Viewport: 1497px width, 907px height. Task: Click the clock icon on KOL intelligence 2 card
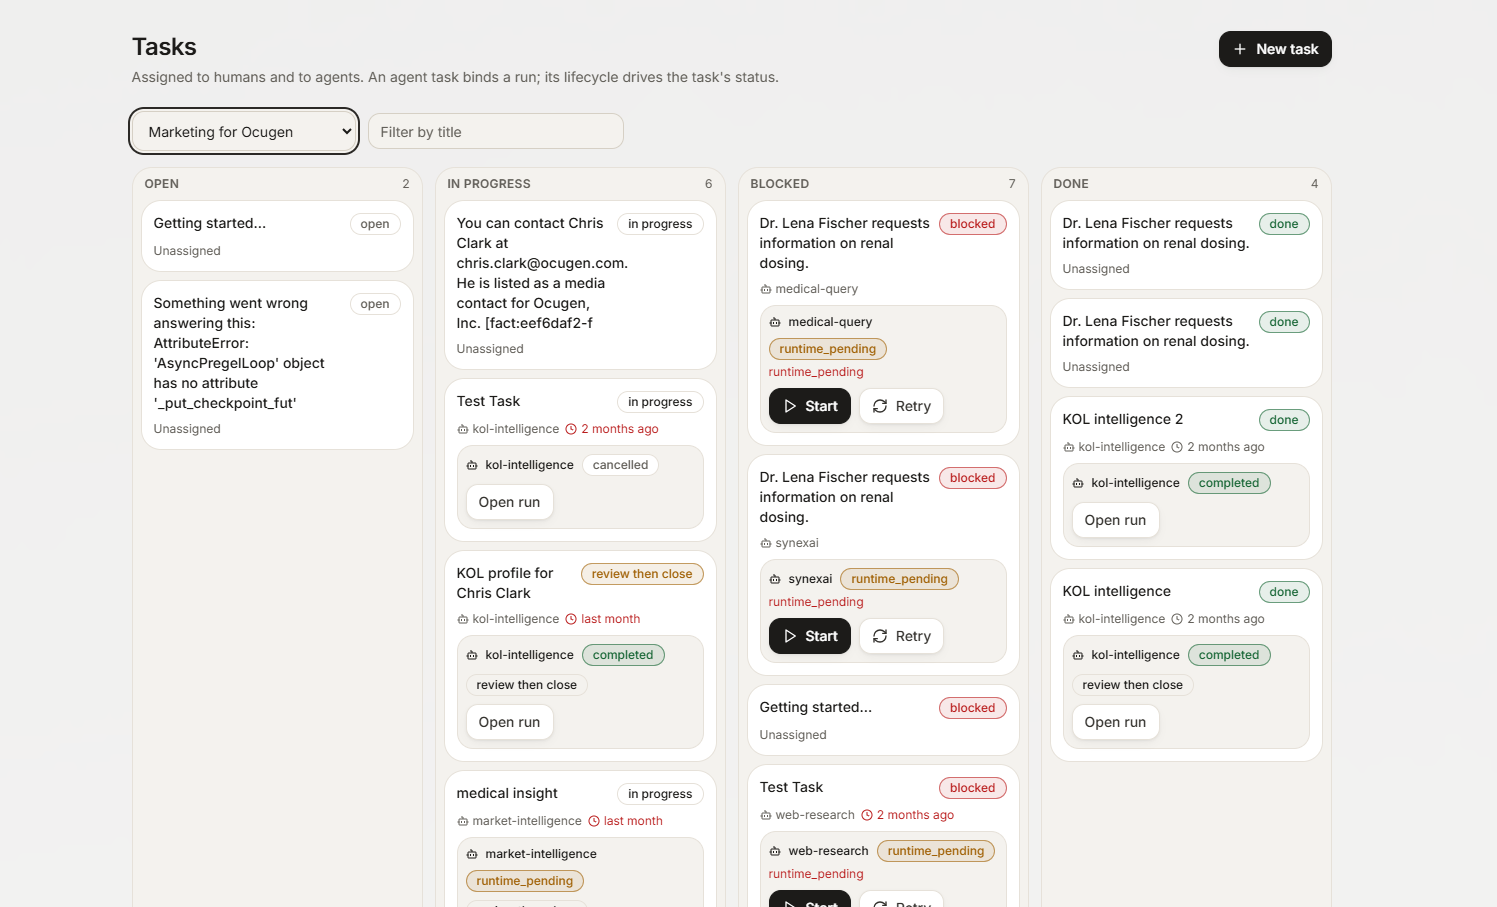click(1177, 447)
